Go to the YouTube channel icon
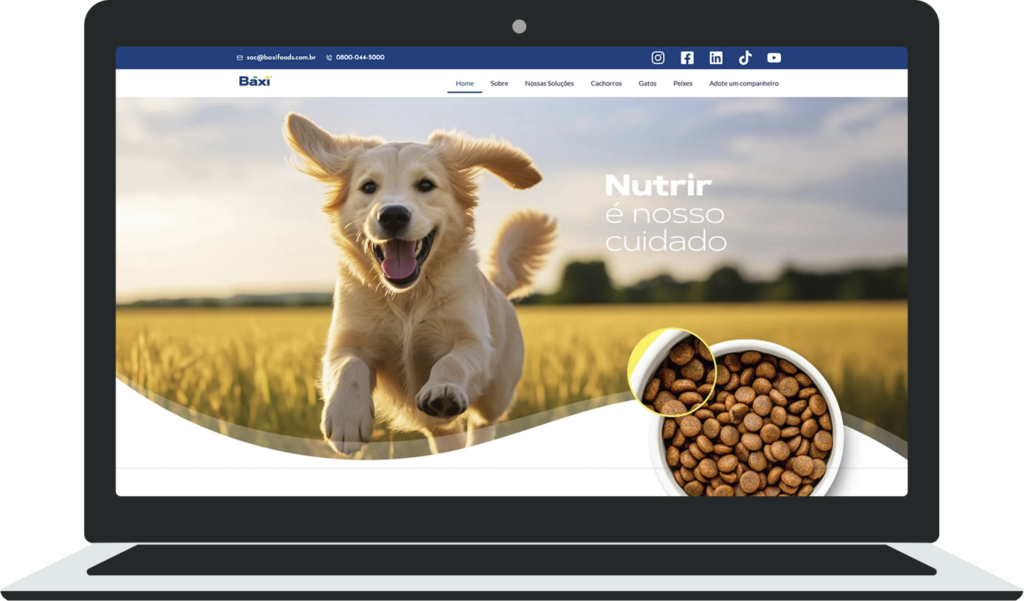Image resolution: width=1024 pixels, height=601 pixels. click(x=774, y=58)
